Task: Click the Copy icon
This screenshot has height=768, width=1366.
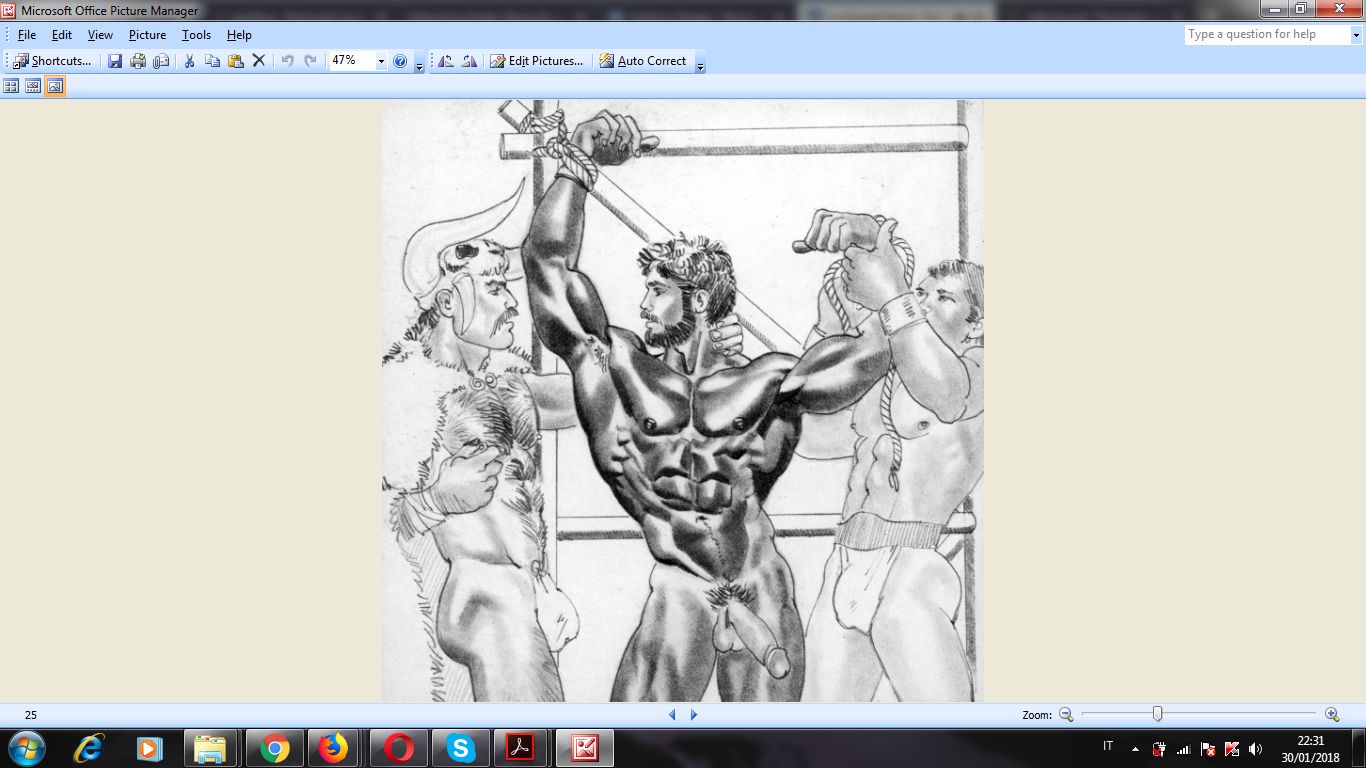Action: click(x=212, y=61)
